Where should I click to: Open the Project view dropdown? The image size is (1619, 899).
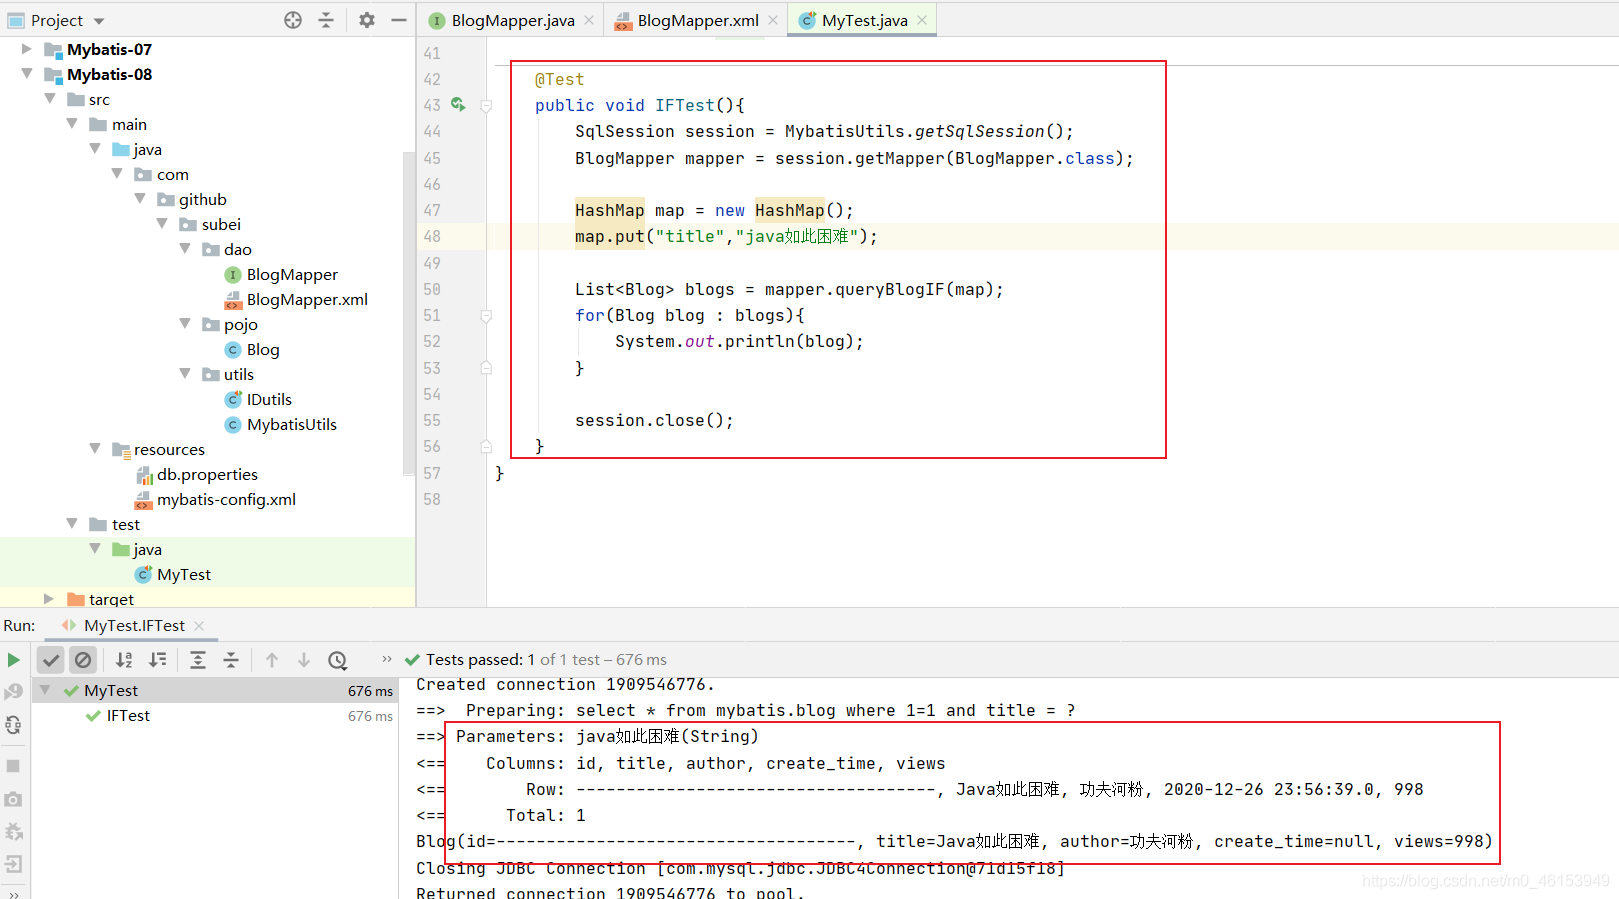click(99, 21)
